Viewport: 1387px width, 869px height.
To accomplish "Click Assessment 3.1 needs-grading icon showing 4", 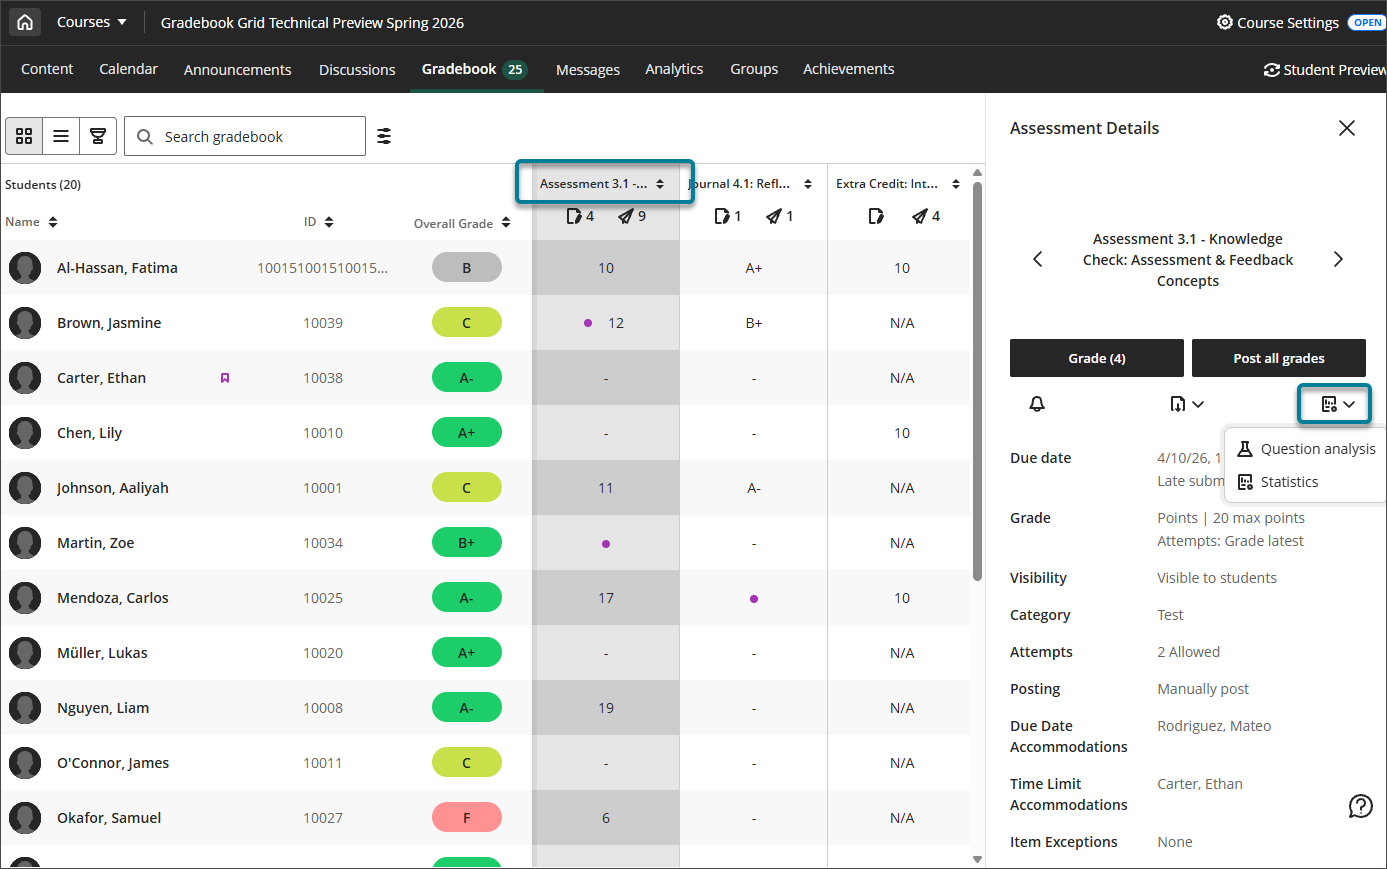I will pos(580,216).
